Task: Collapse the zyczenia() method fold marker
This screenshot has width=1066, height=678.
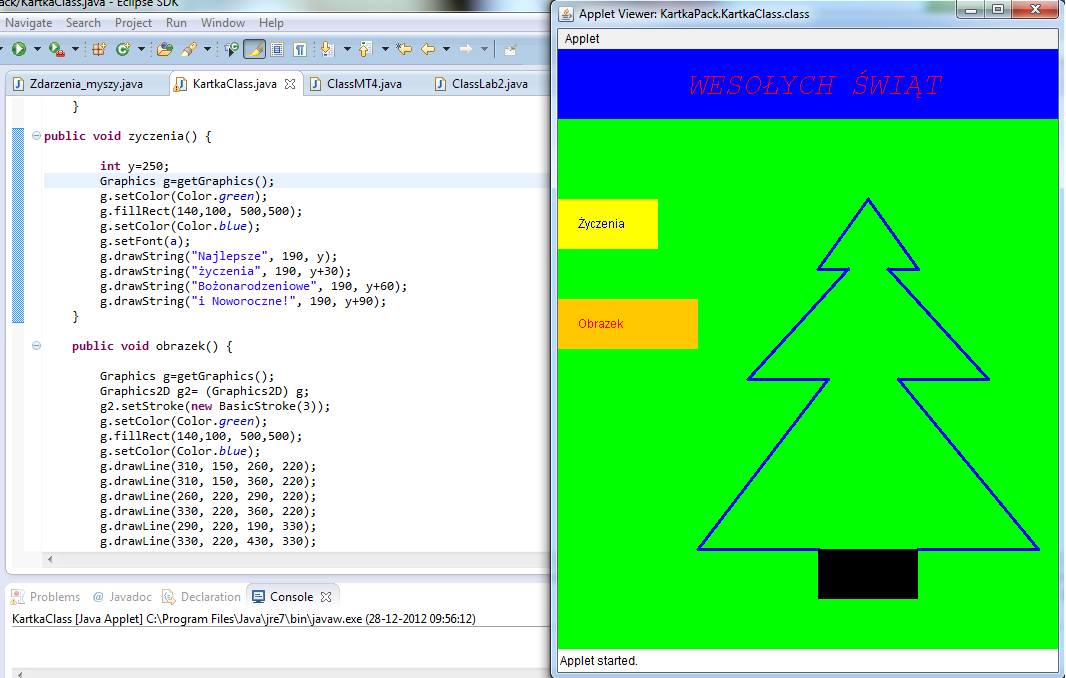Action: click(36, 136)
